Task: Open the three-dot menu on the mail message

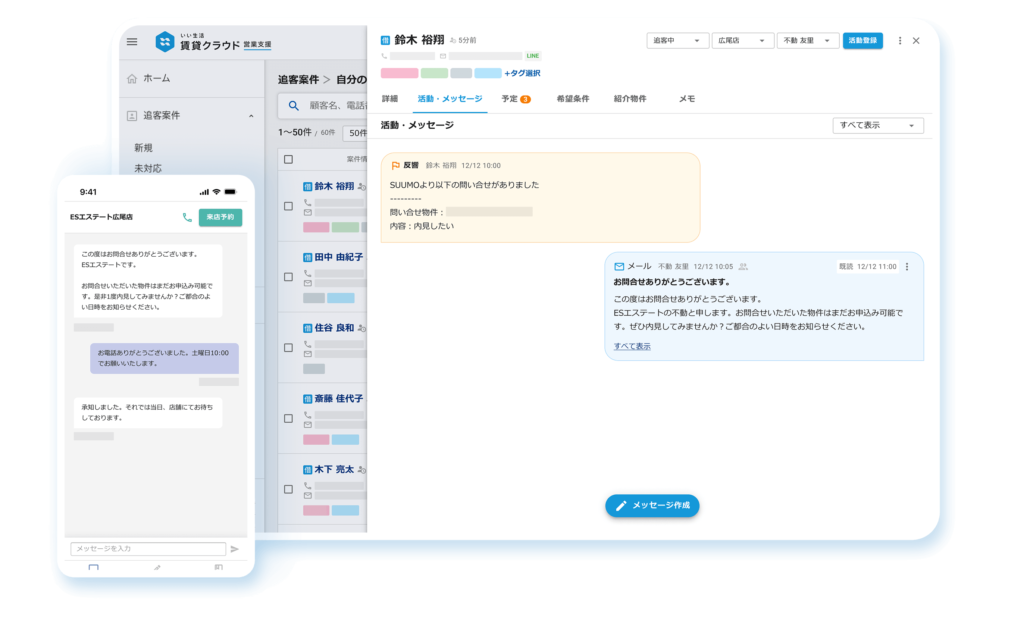Action: point(907,267)
